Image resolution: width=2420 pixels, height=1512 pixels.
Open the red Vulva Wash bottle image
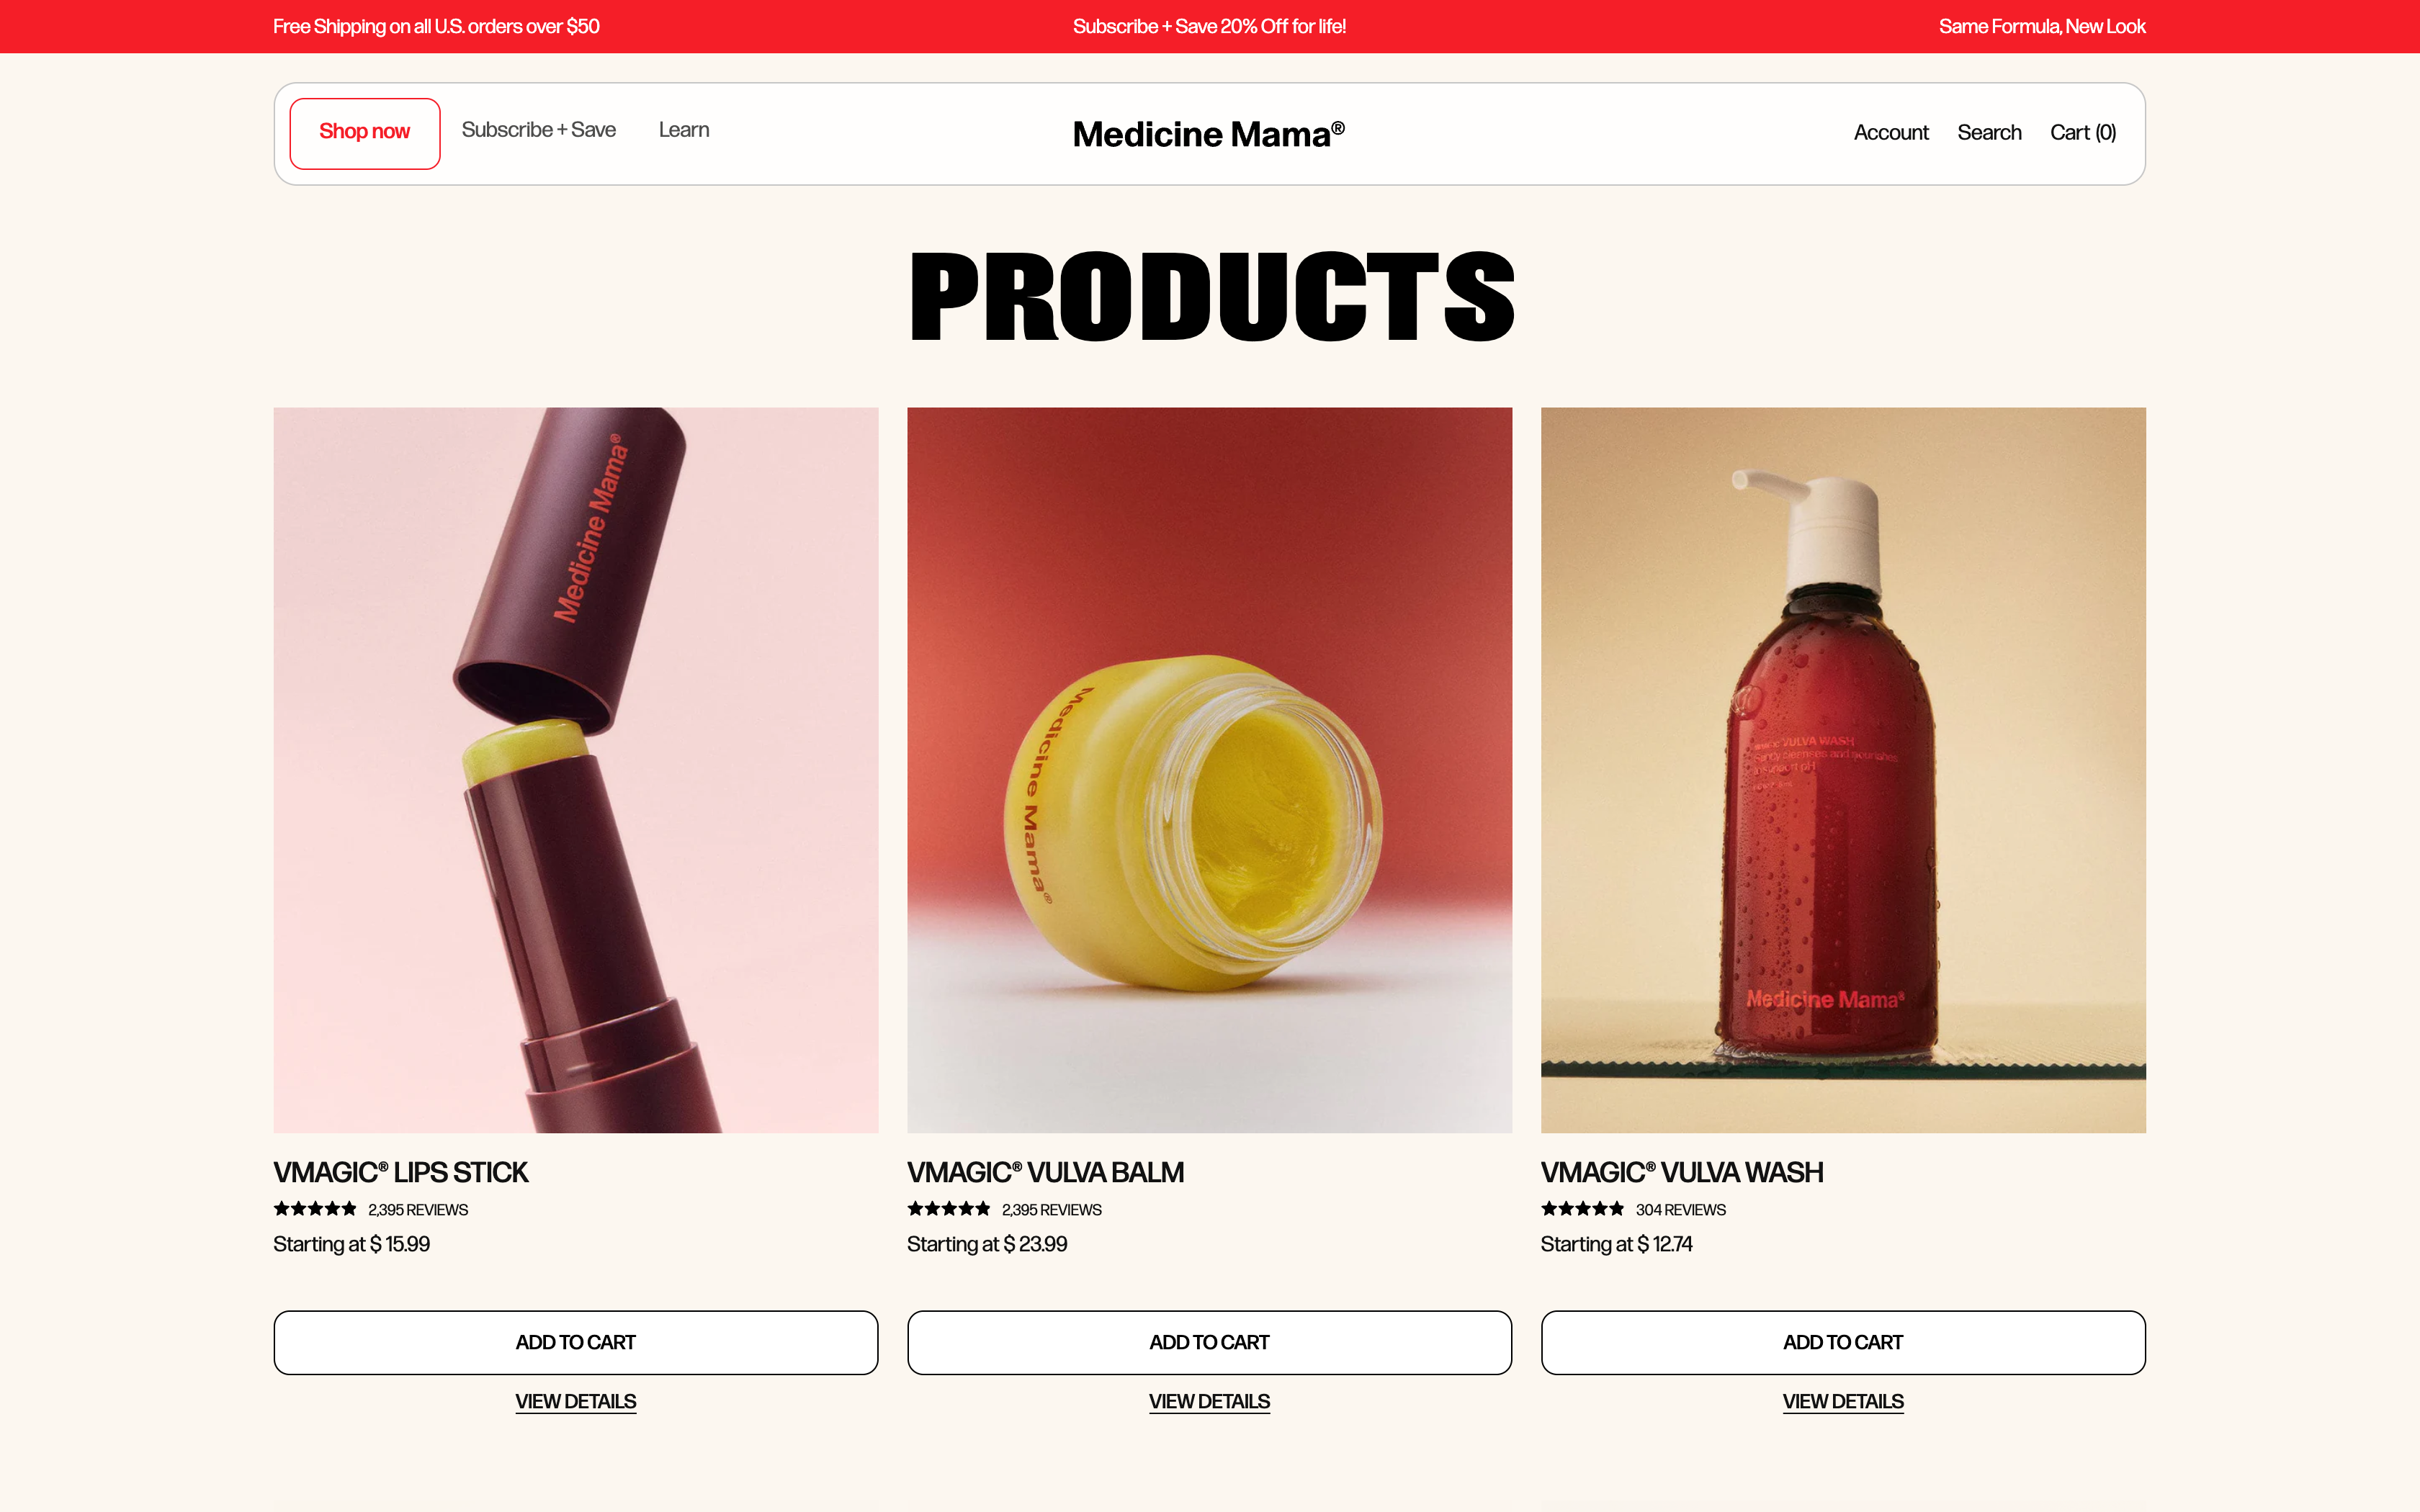(x=1843, y=770)
